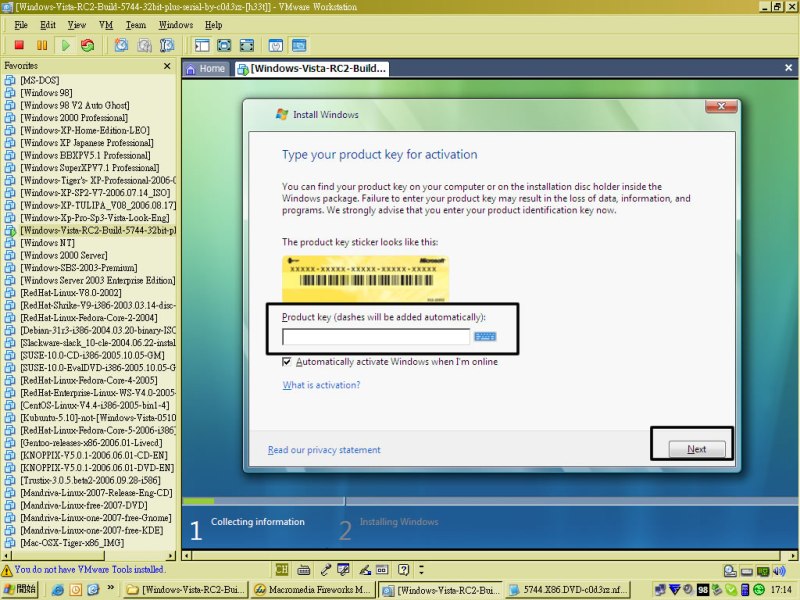Select [MS-DOS] in Favorites
Screen dimensions: 800x600
tap(39, 81)
